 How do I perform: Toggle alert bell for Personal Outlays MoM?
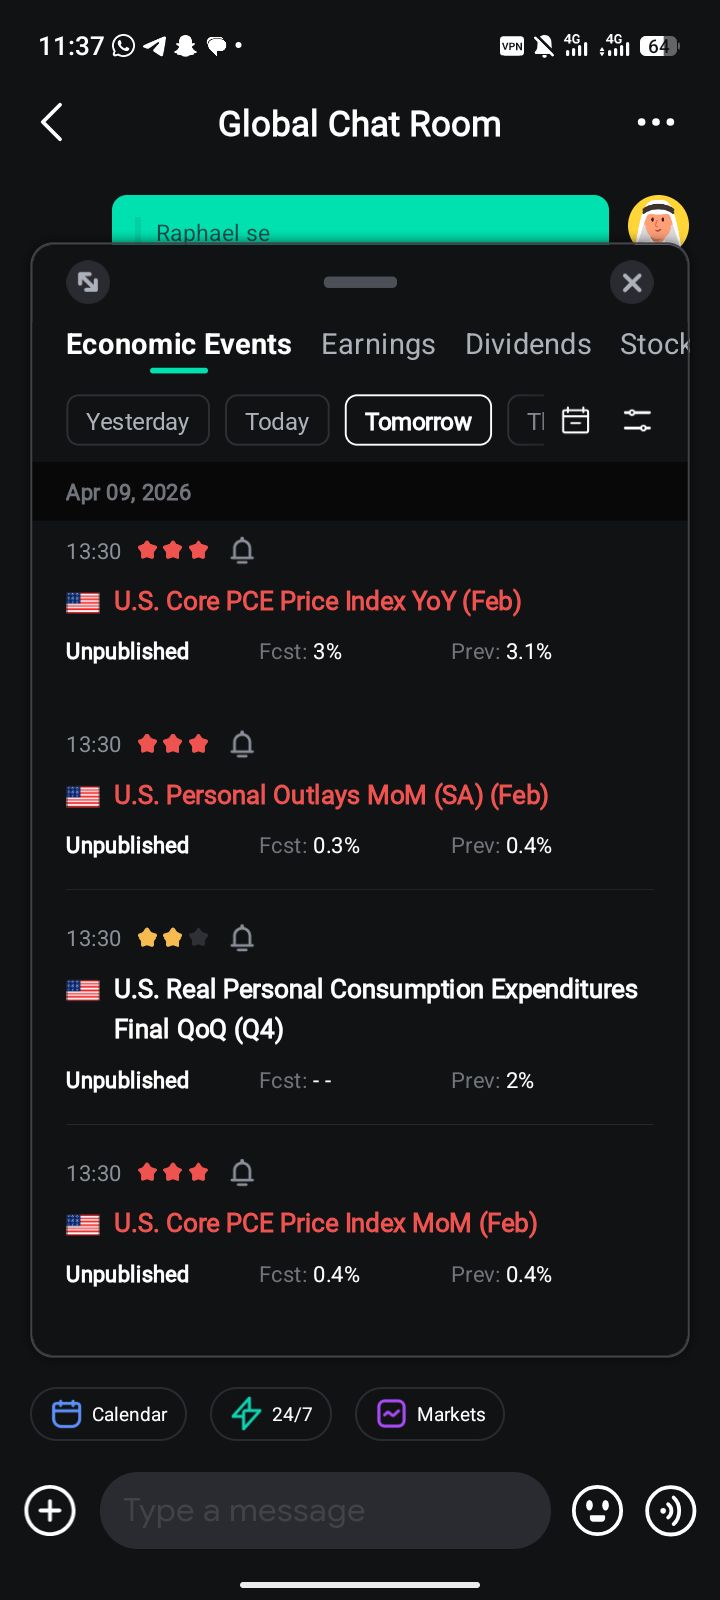[242, 744]
